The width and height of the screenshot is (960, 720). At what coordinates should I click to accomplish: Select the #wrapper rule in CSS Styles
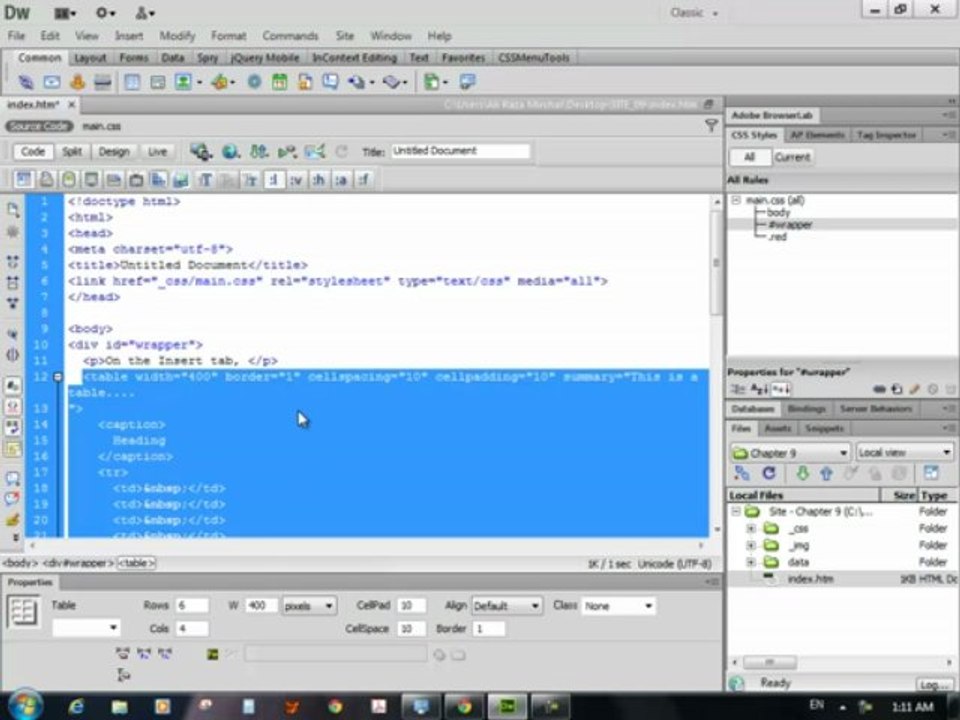[x=790, y=225]
